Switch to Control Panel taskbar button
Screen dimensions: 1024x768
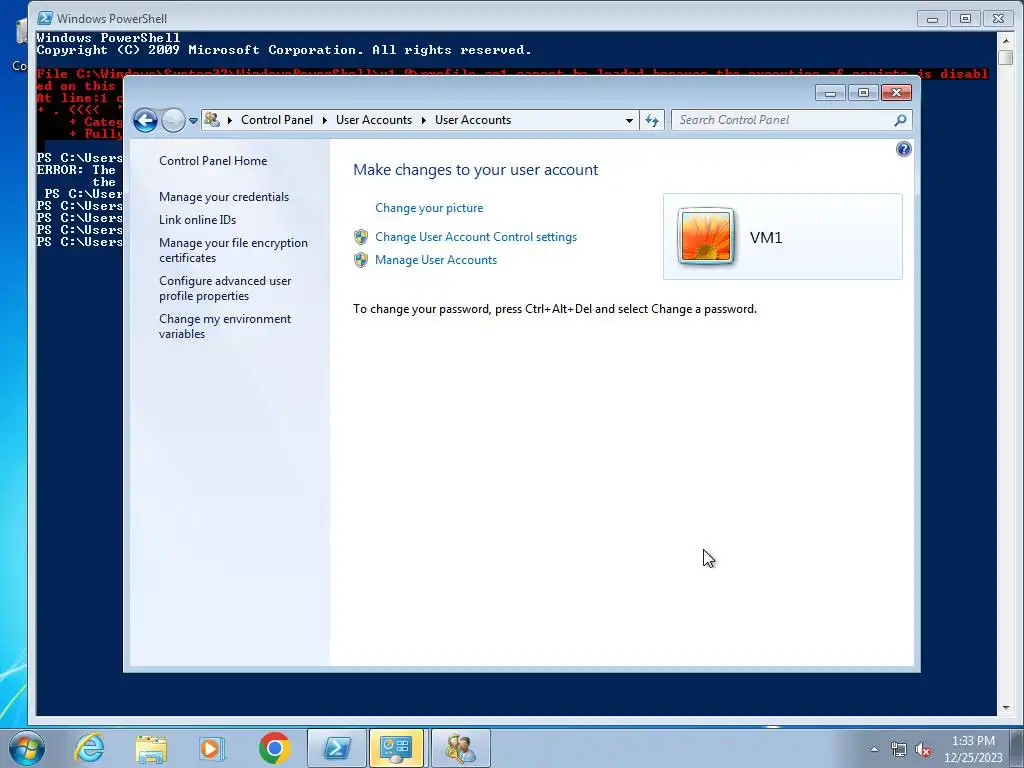pos(396,748)
